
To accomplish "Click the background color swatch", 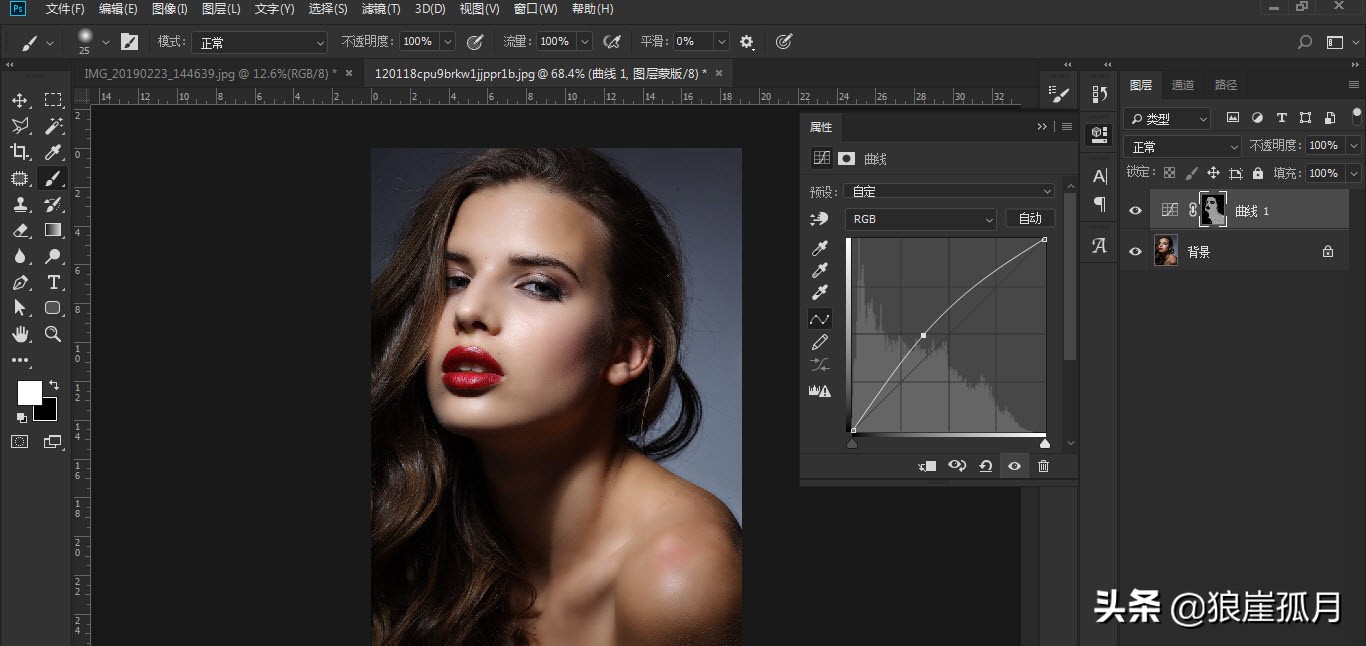I will [48, 411].
